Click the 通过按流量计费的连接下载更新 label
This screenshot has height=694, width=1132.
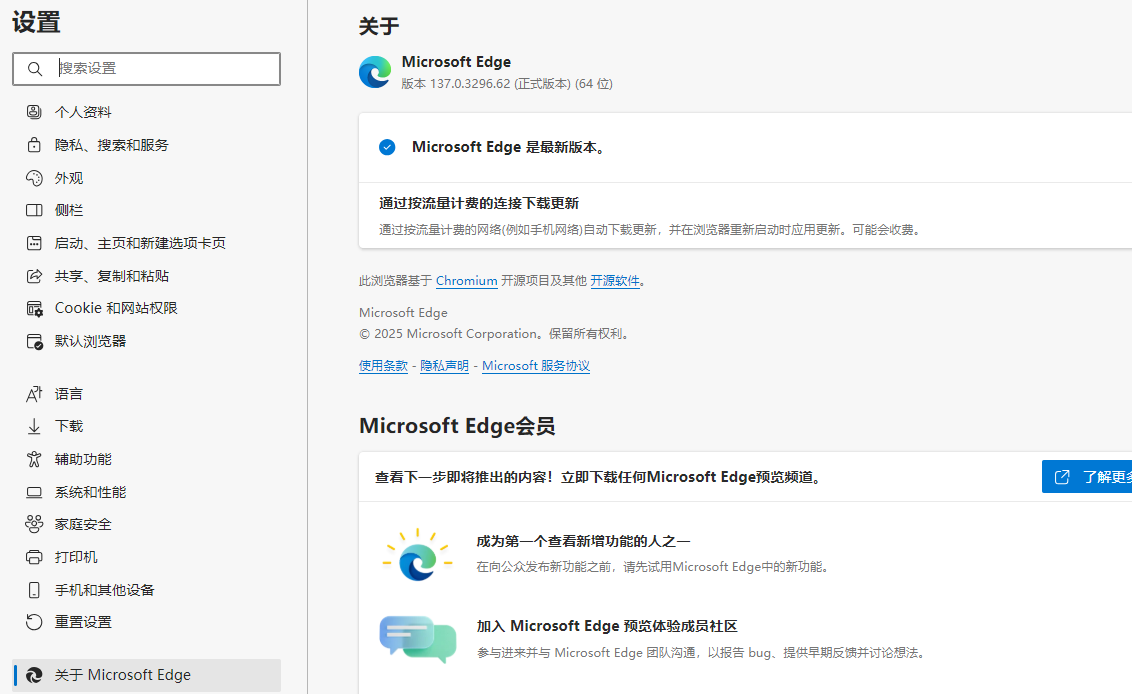coord(479,204)
